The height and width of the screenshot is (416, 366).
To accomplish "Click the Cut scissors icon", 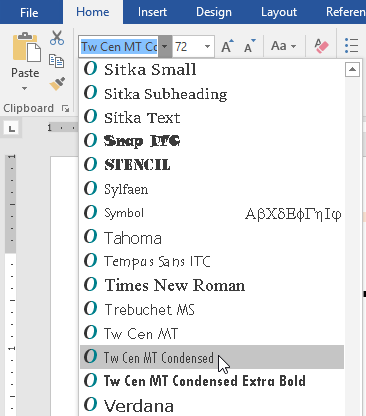I will pyautogui.click(x=57, y=38).
